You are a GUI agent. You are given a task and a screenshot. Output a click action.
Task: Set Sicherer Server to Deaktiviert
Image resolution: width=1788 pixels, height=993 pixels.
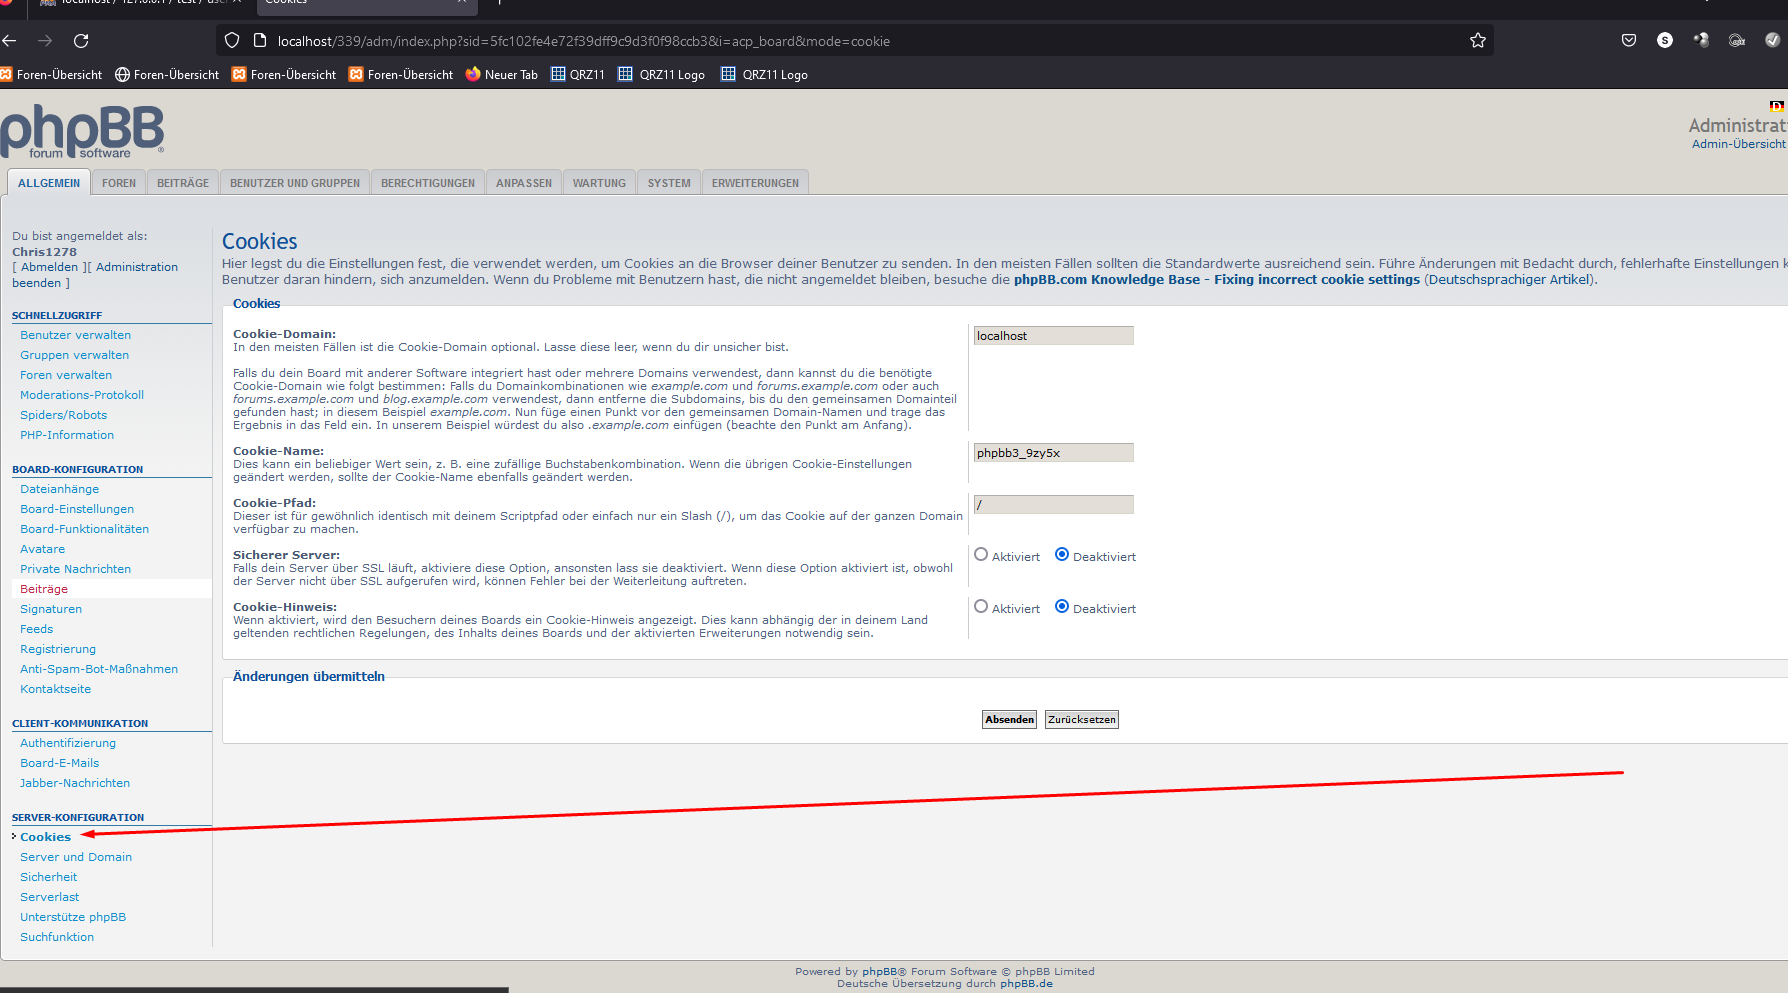[1062, 555]
